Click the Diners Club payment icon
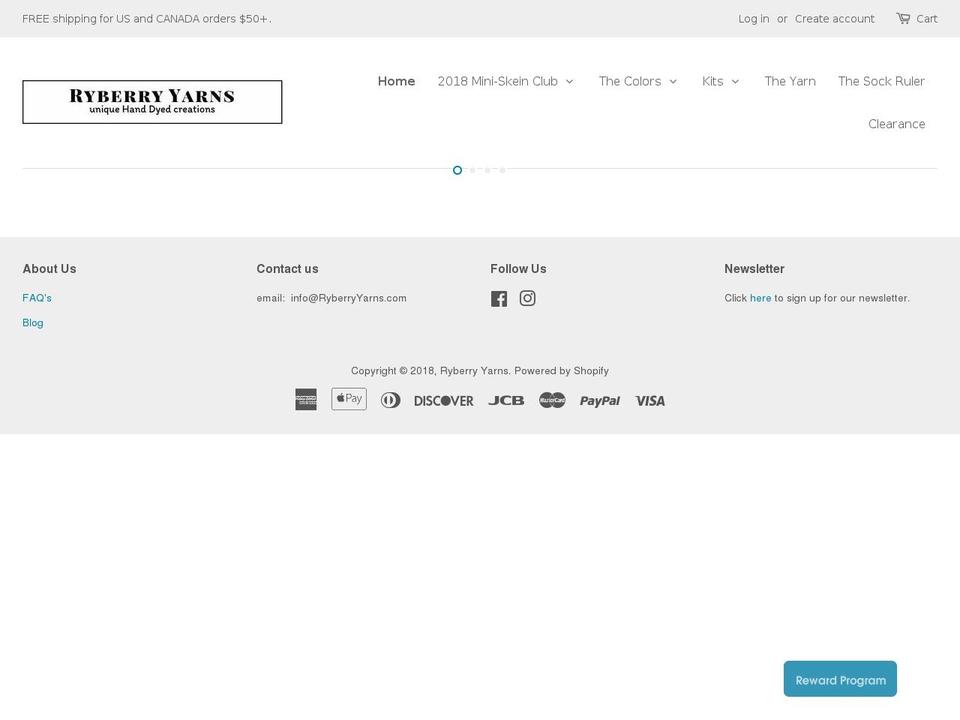960x720 pixels. (391, 400)
